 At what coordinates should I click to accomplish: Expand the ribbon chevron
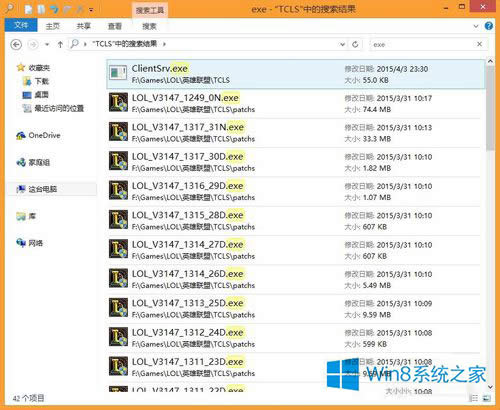coord(476,26)
